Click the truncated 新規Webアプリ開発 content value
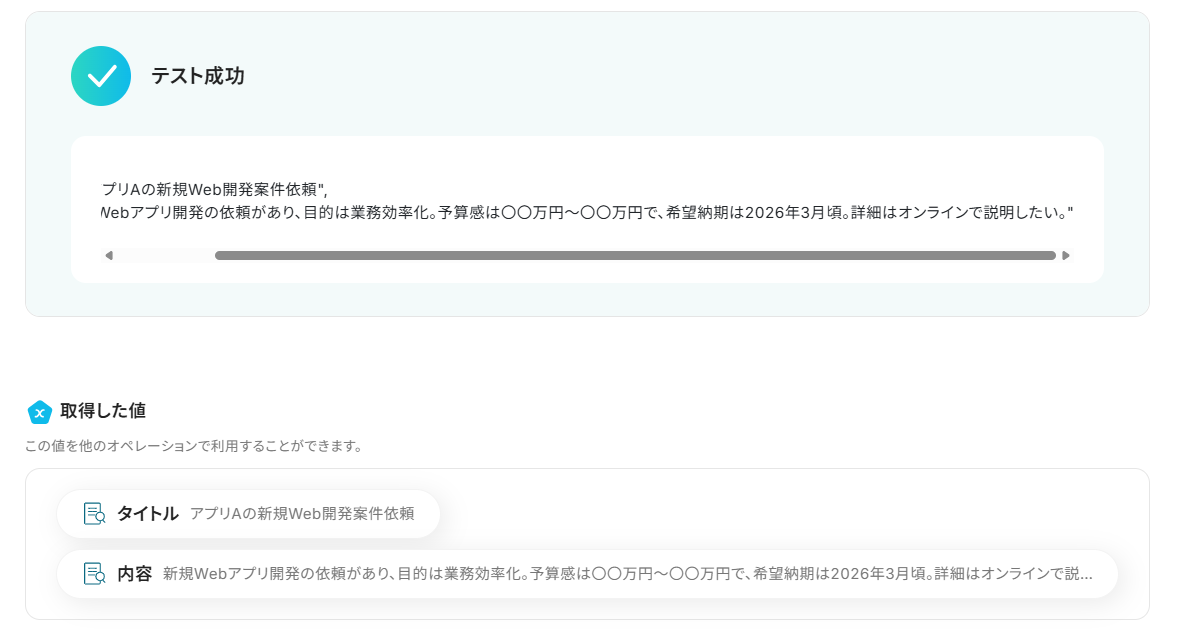The width and height of the screenshot is (1189, 634). (x=628, y=573)
